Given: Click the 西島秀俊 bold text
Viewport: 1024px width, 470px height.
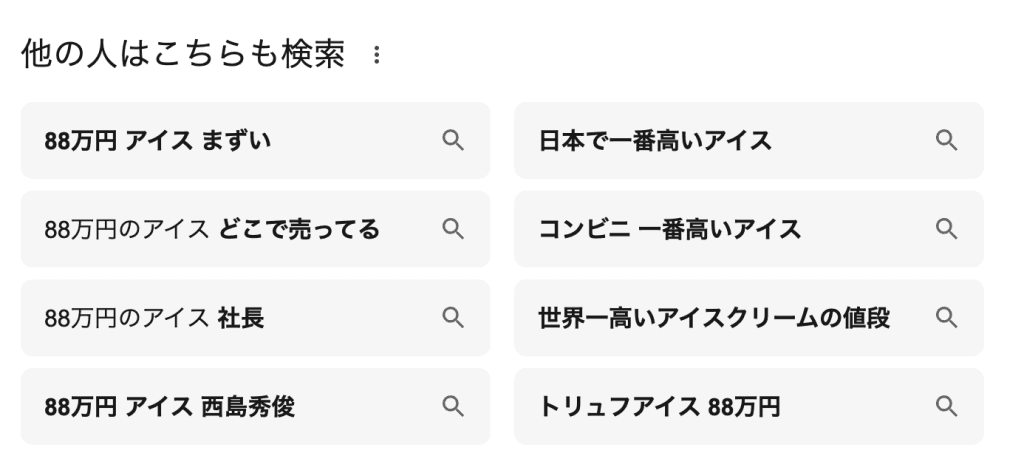Looking at the screenshot, I should coord(248,406).
